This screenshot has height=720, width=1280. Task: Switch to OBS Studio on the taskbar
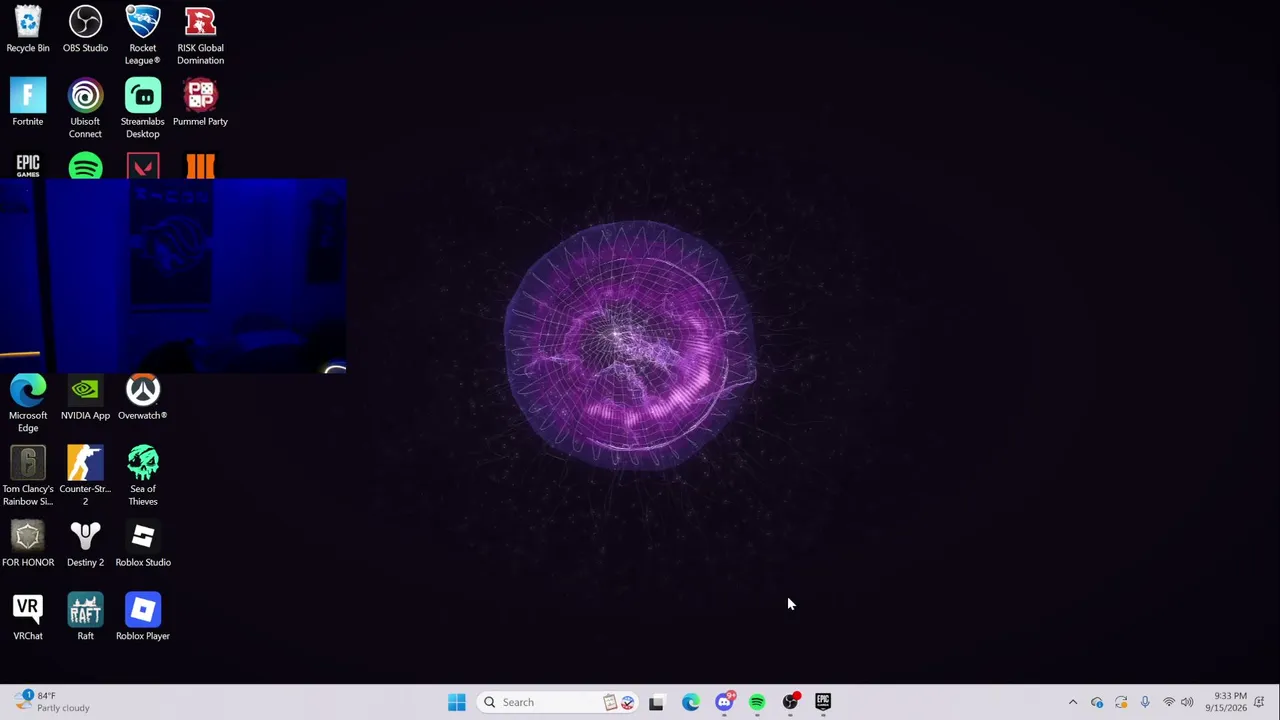(x=790, y=702)
